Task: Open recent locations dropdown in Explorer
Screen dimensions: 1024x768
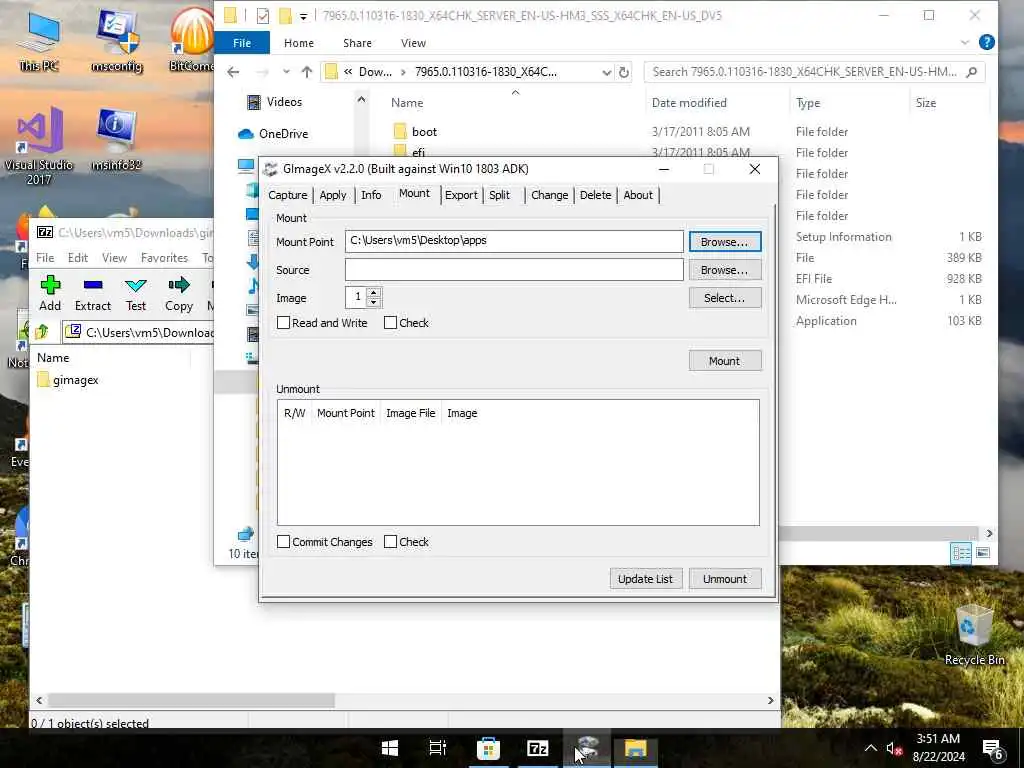Action: coord(286,72)
